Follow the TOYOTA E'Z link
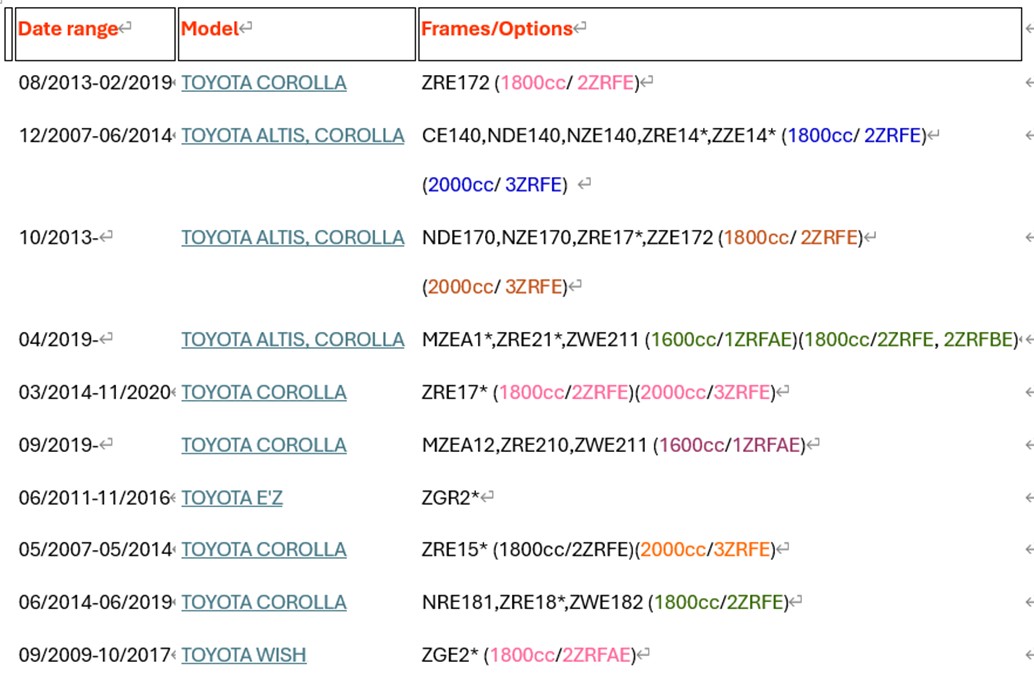 click(x=232, y=498)
